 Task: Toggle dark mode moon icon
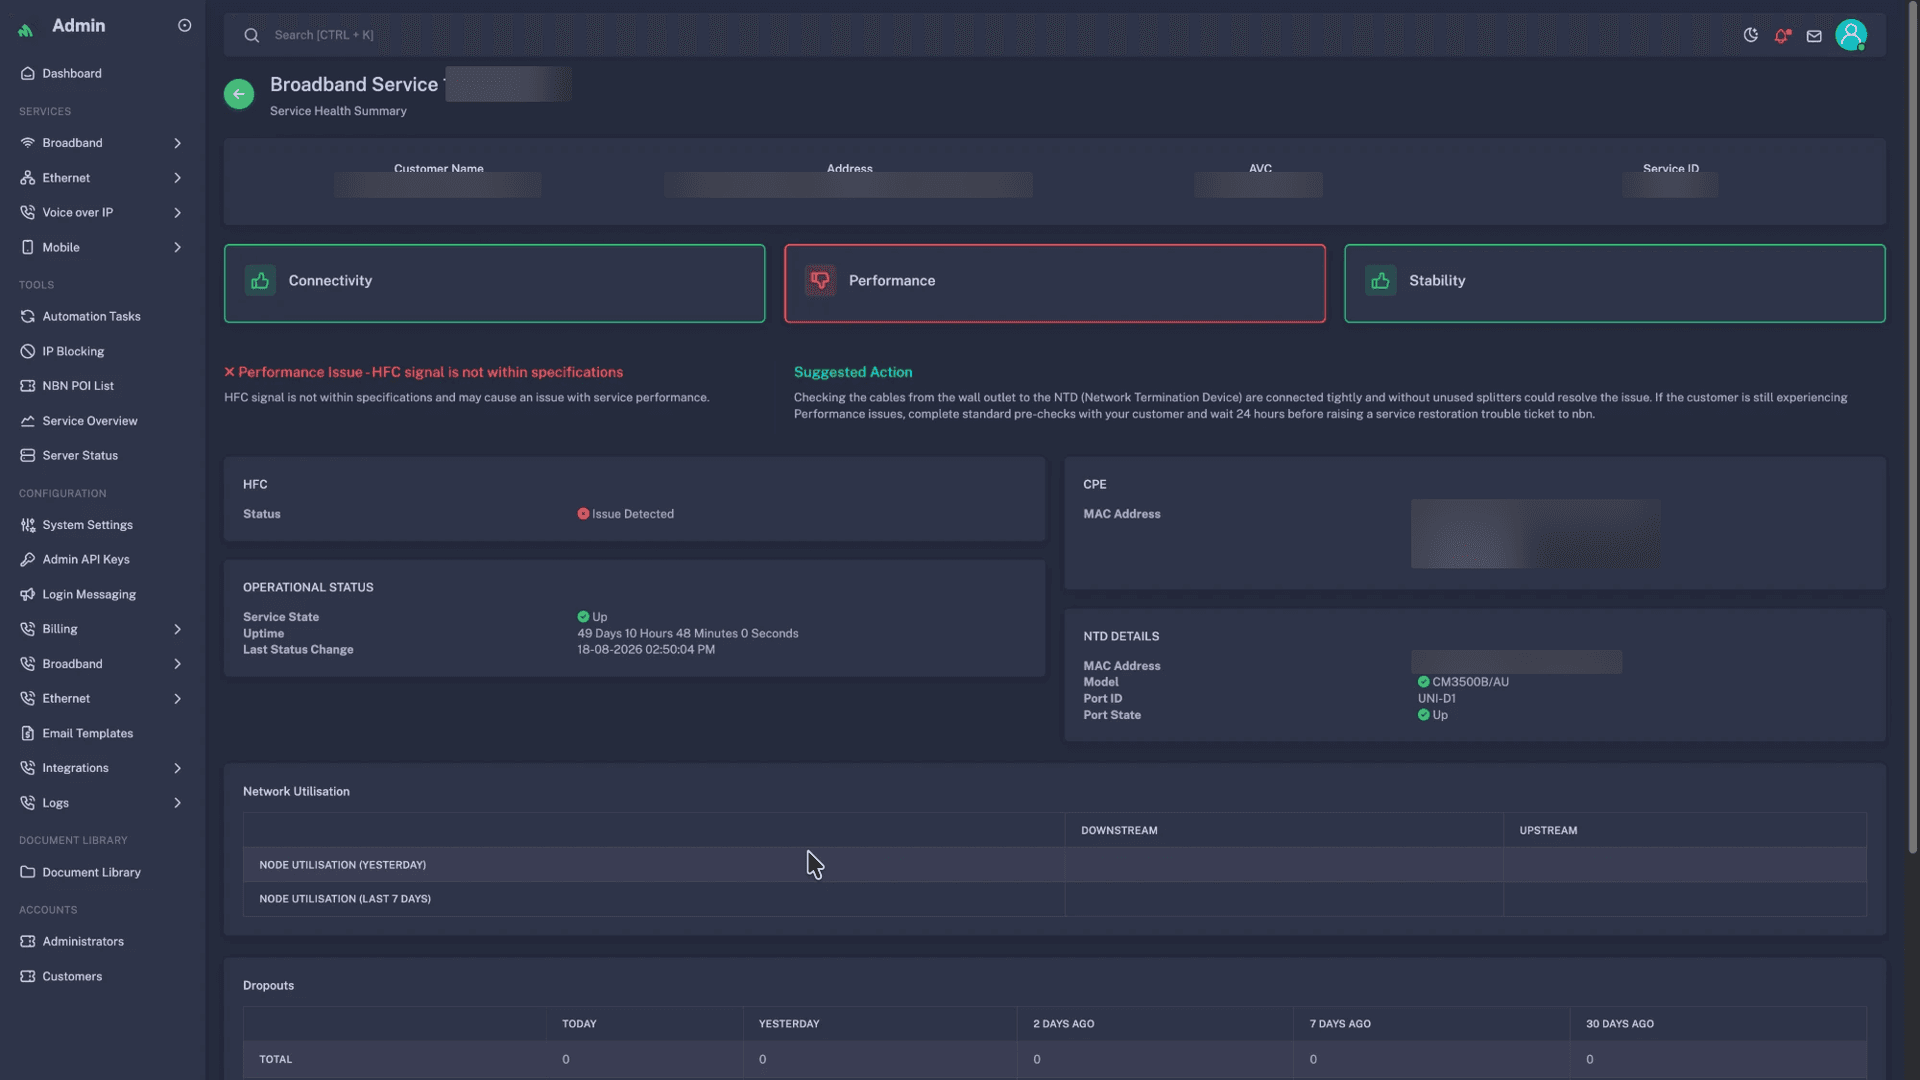point(1750,35)
